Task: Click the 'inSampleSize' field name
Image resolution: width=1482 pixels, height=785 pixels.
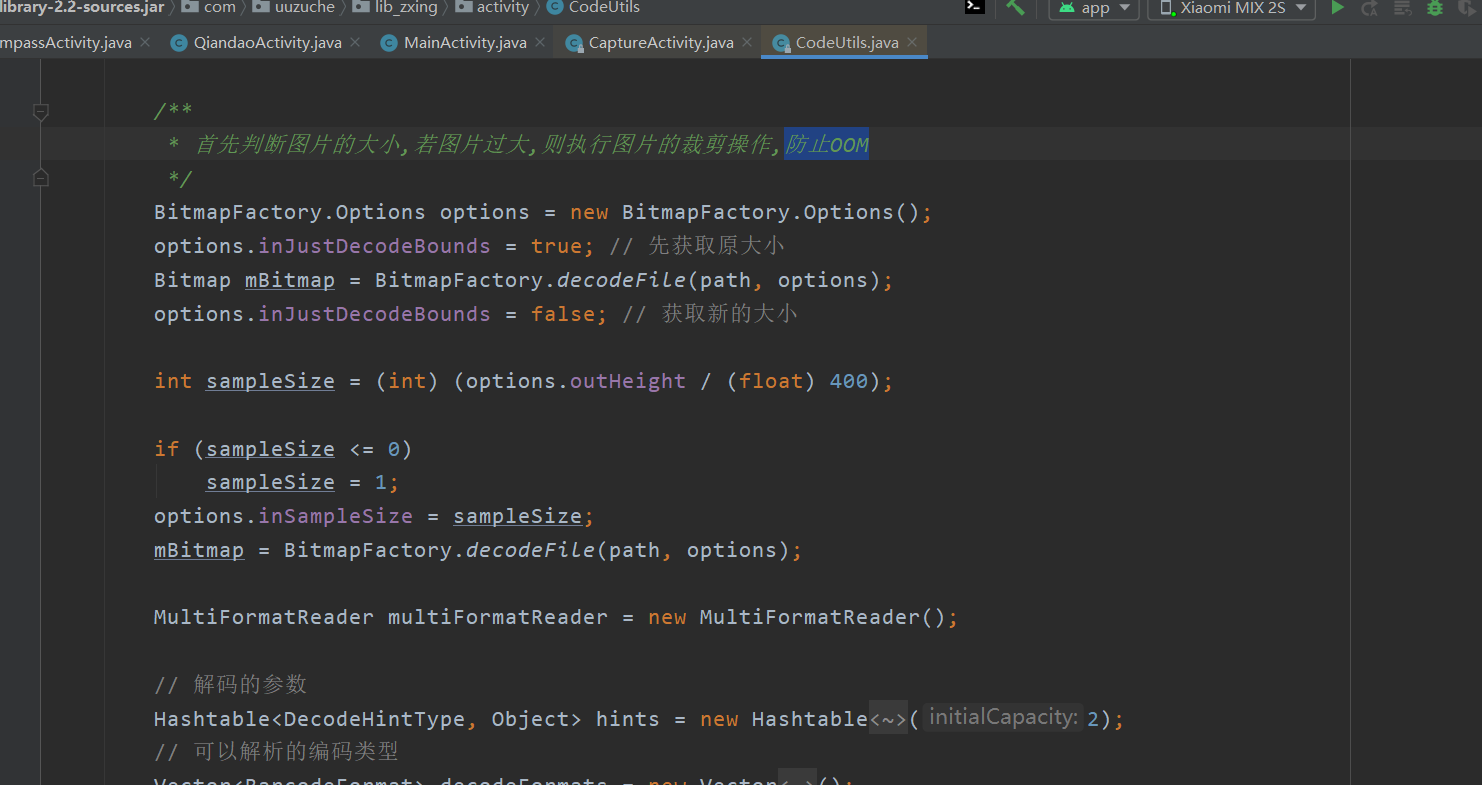Action: point(335,516)
